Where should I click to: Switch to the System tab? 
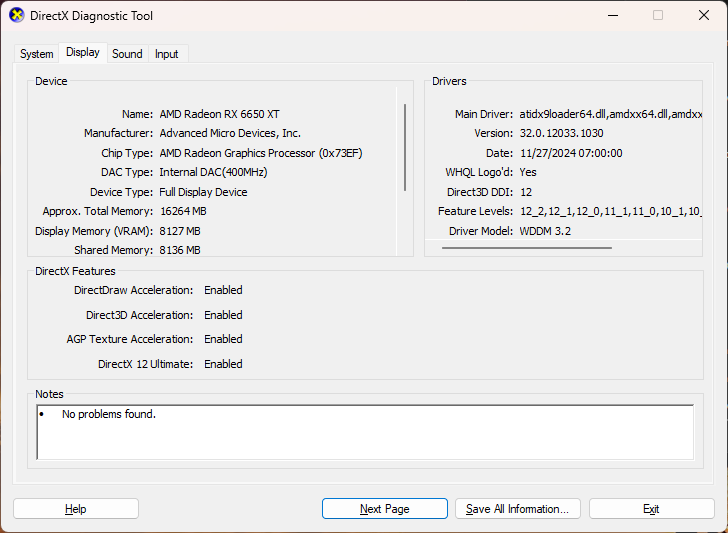pos(37,54)
